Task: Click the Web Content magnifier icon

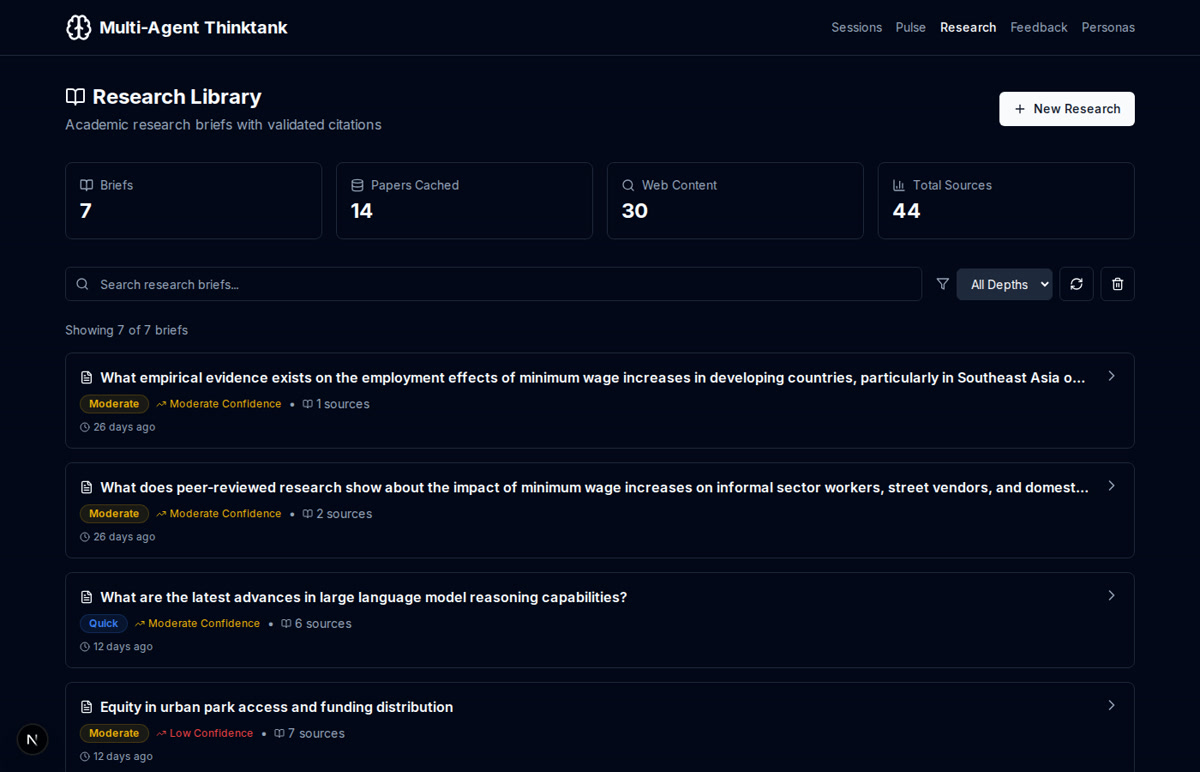Action: point(627,185)
